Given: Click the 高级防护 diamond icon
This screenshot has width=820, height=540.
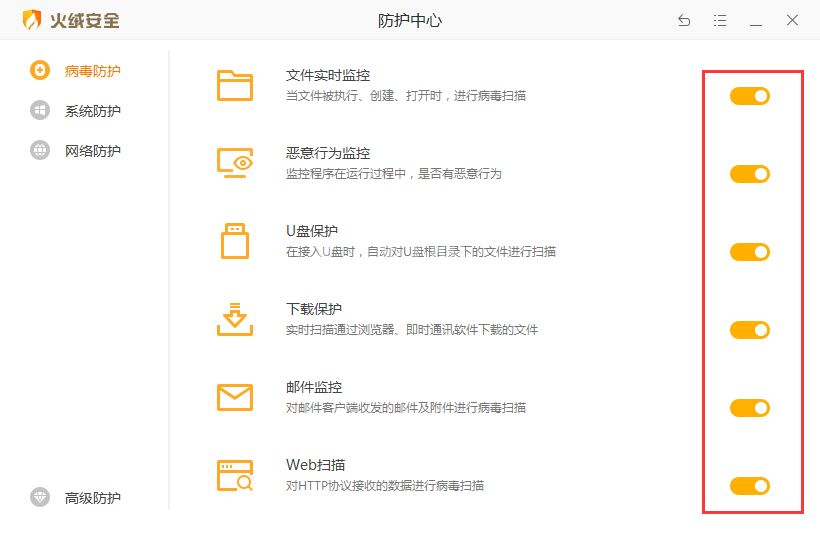Looking at the screenshot, I should click(x=40, y=497).
